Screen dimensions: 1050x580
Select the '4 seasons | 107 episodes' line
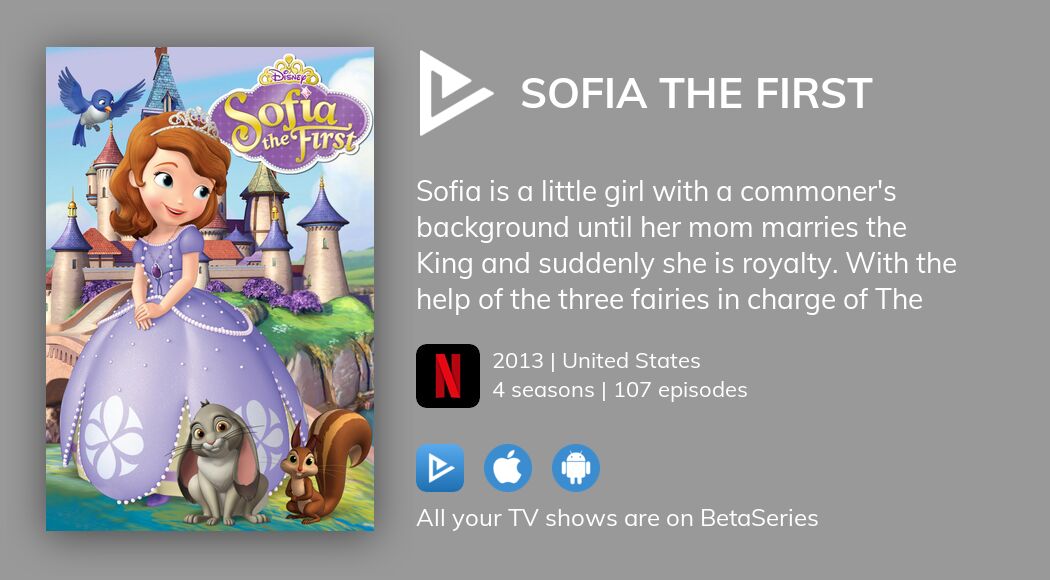(620, 390)
